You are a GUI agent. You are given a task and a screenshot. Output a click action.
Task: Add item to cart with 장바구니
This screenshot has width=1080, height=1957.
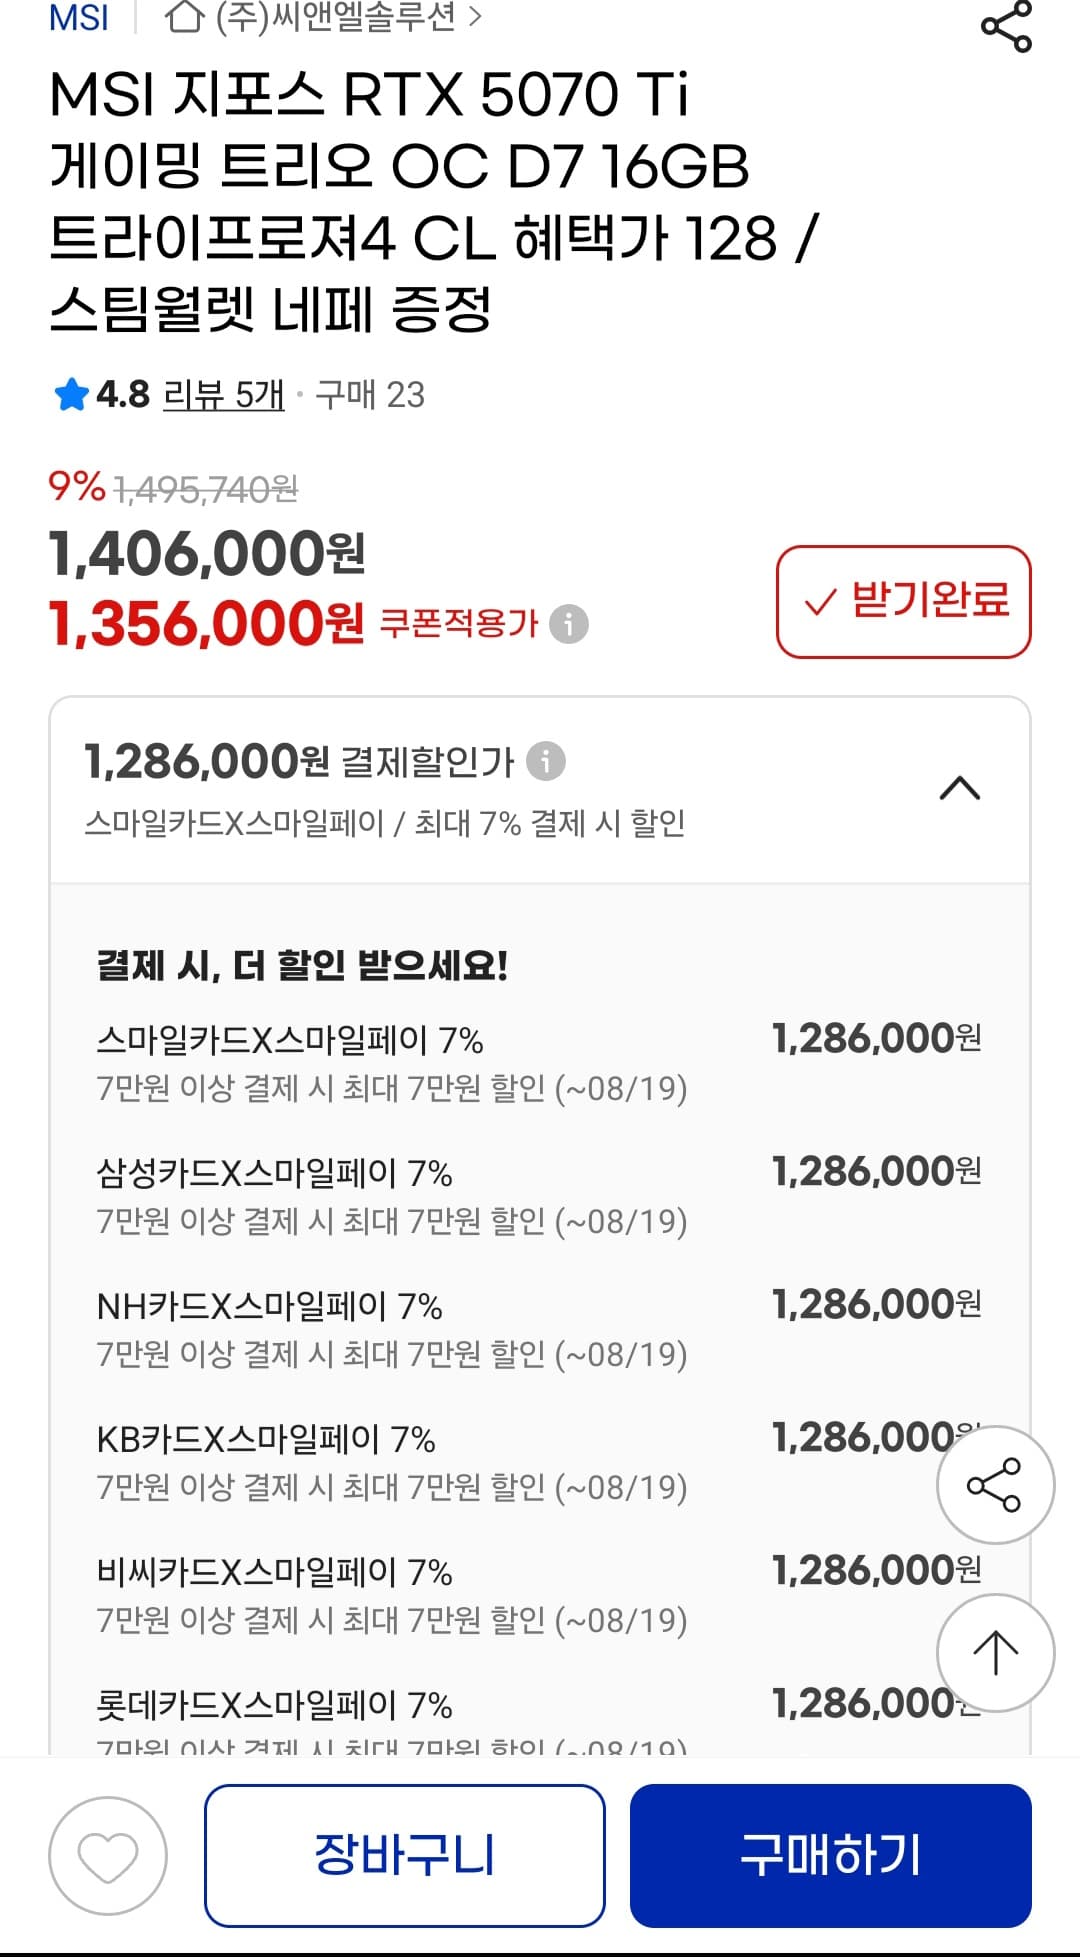[x=405, y=1856]
